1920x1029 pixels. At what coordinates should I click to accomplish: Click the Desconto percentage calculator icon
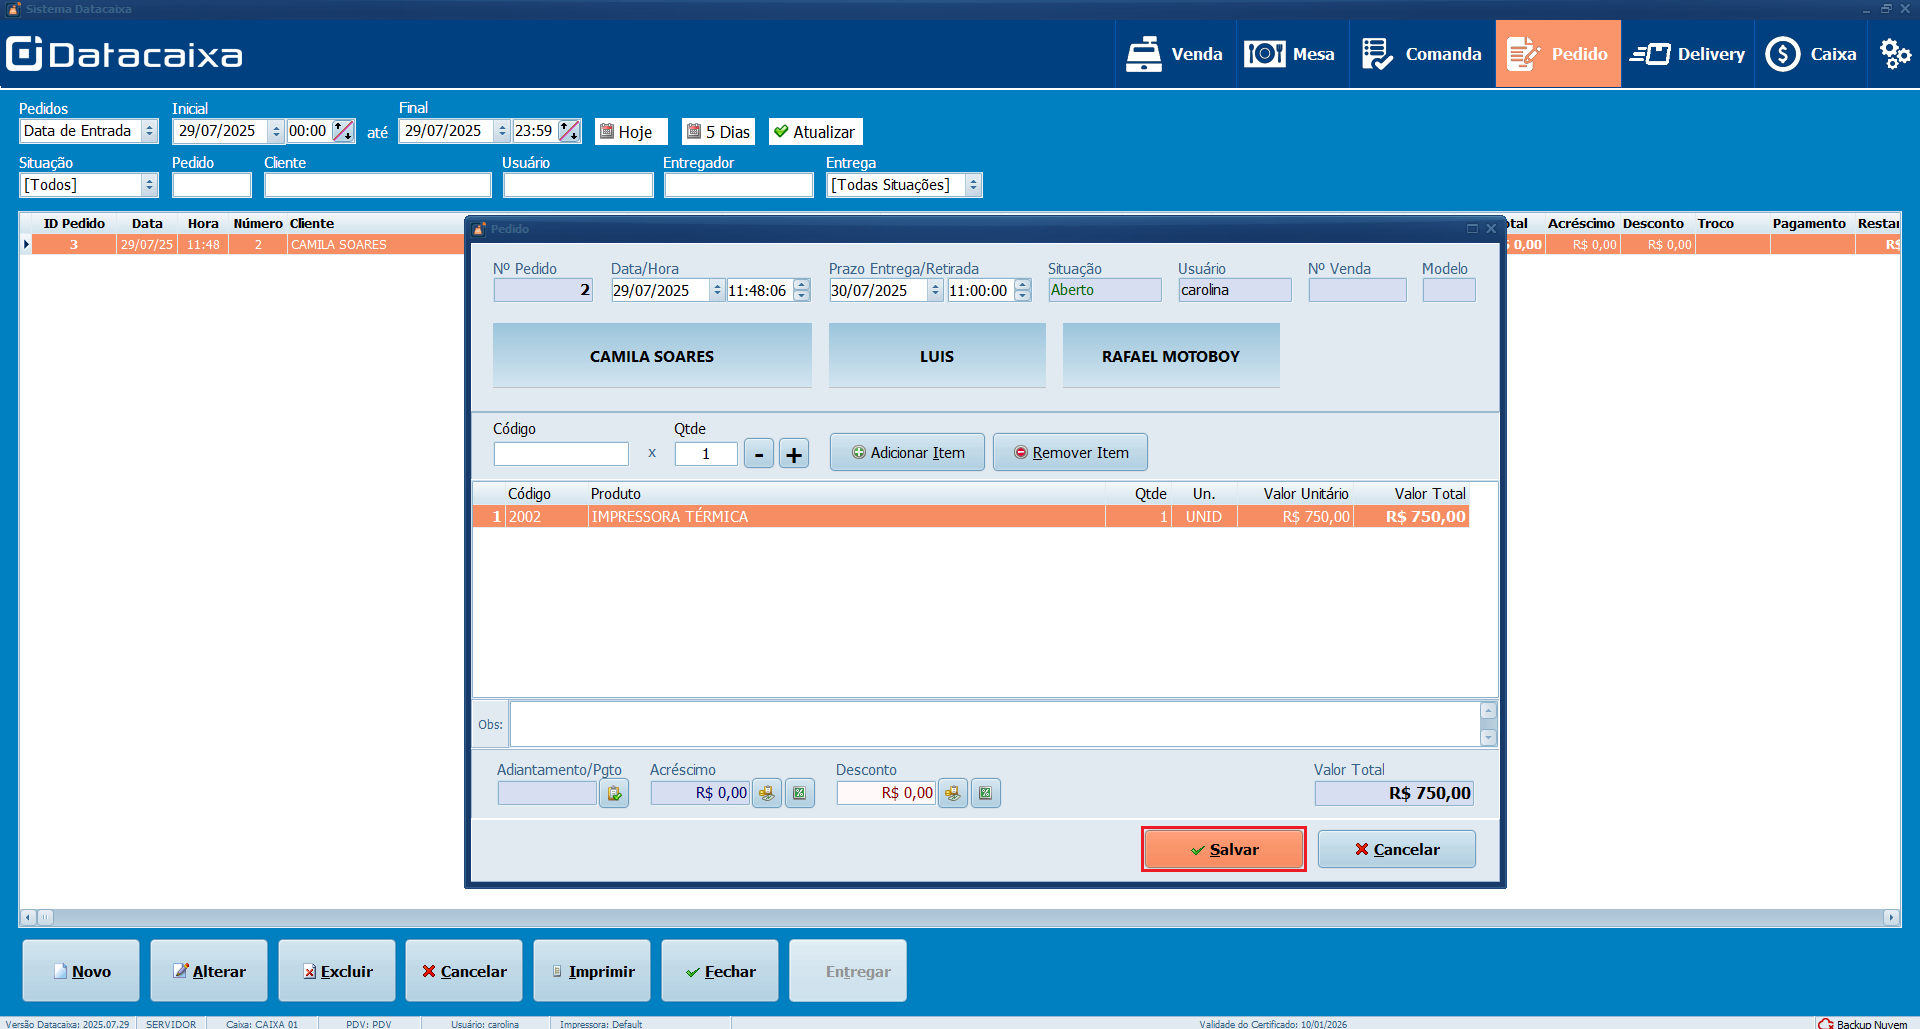pyautogui.click(x=986, y=794)
